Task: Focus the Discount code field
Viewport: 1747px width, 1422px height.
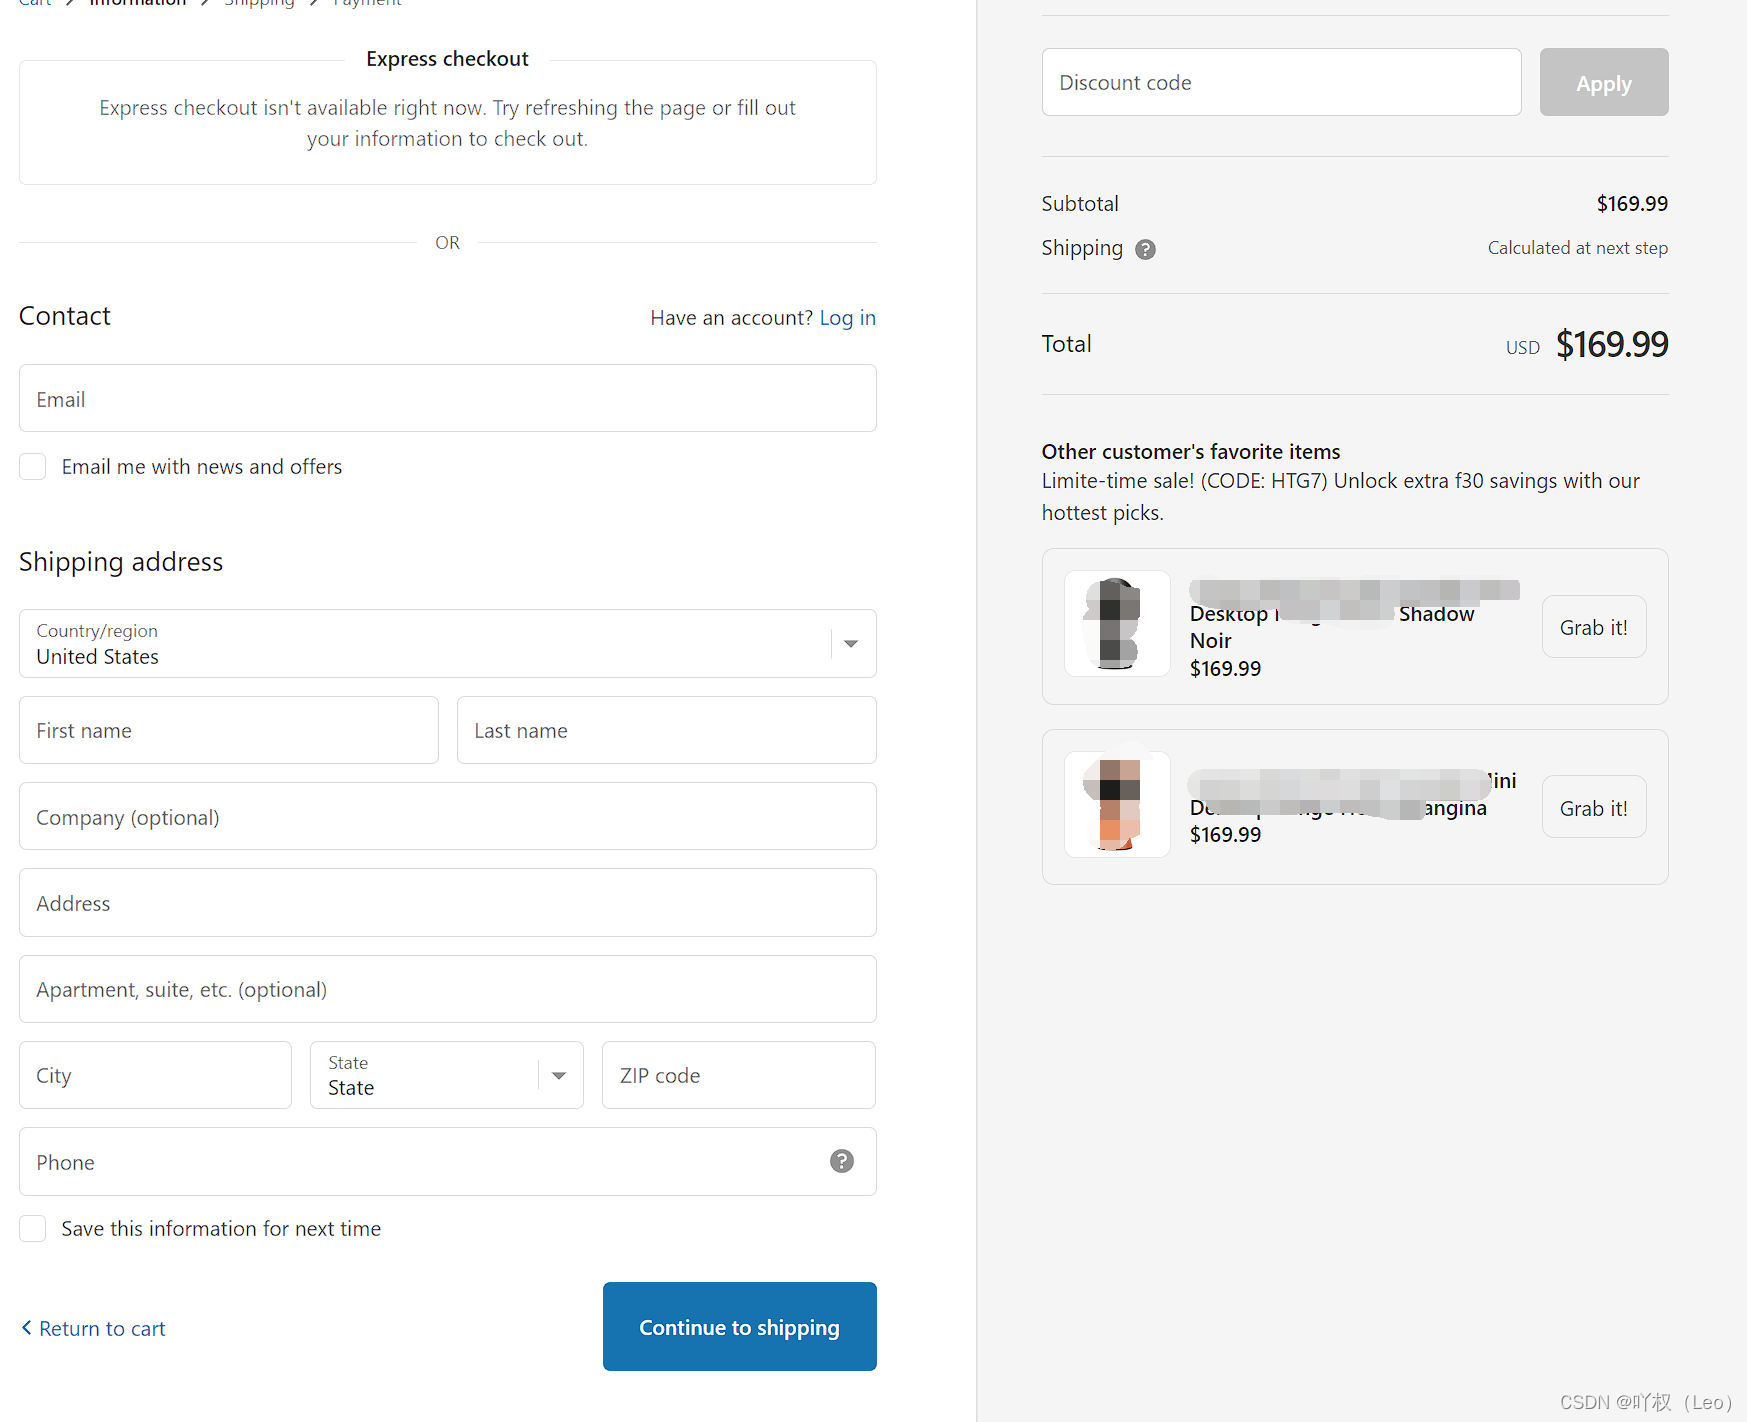Action: tap(1281, 82)
